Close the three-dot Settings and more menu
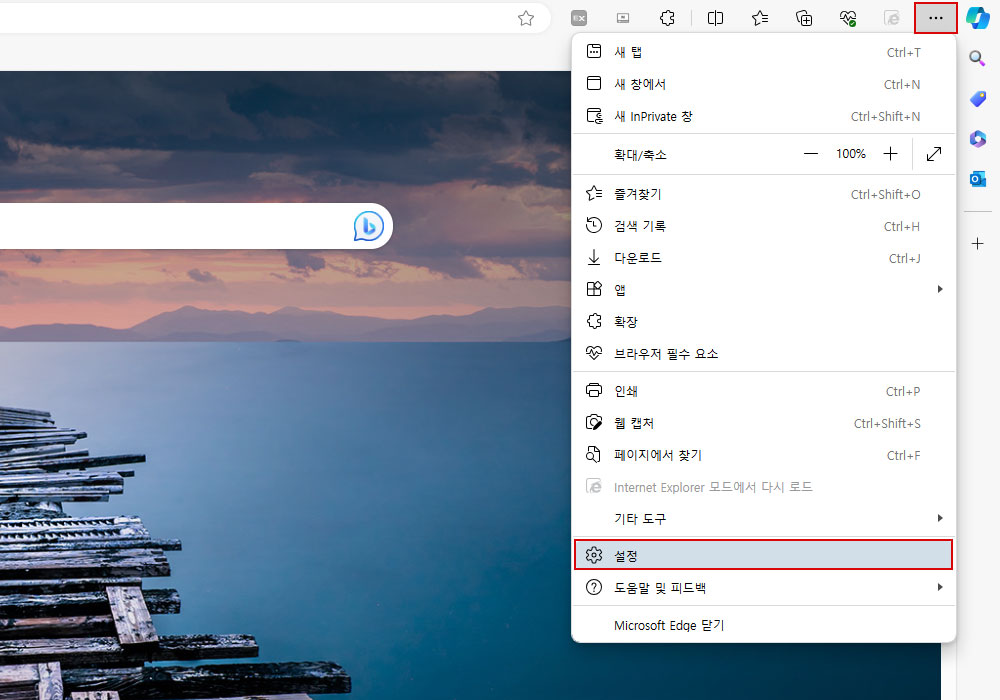This screenshot has height=700, width=1000. coord(936,18)
